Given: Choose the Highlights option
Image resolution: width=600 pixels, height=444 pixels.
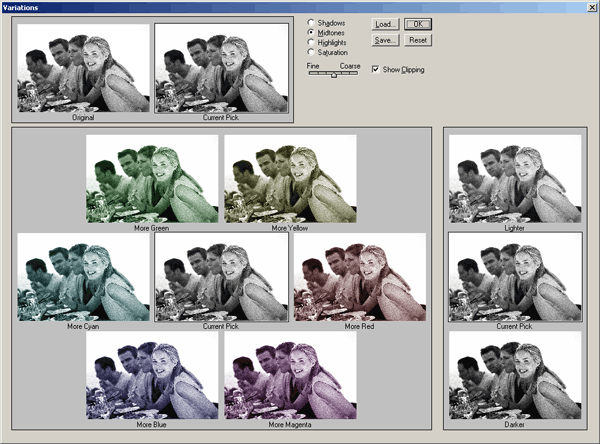Looking at the screenshot, I should point(311,42).
